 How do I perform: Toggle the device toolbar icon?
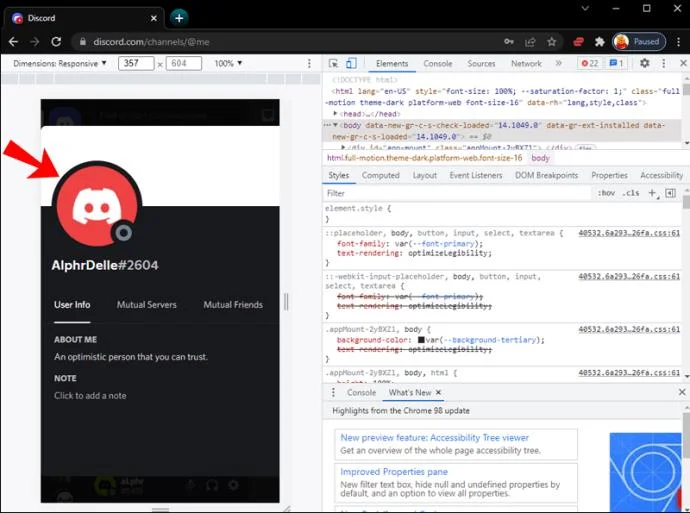point(351,63)
